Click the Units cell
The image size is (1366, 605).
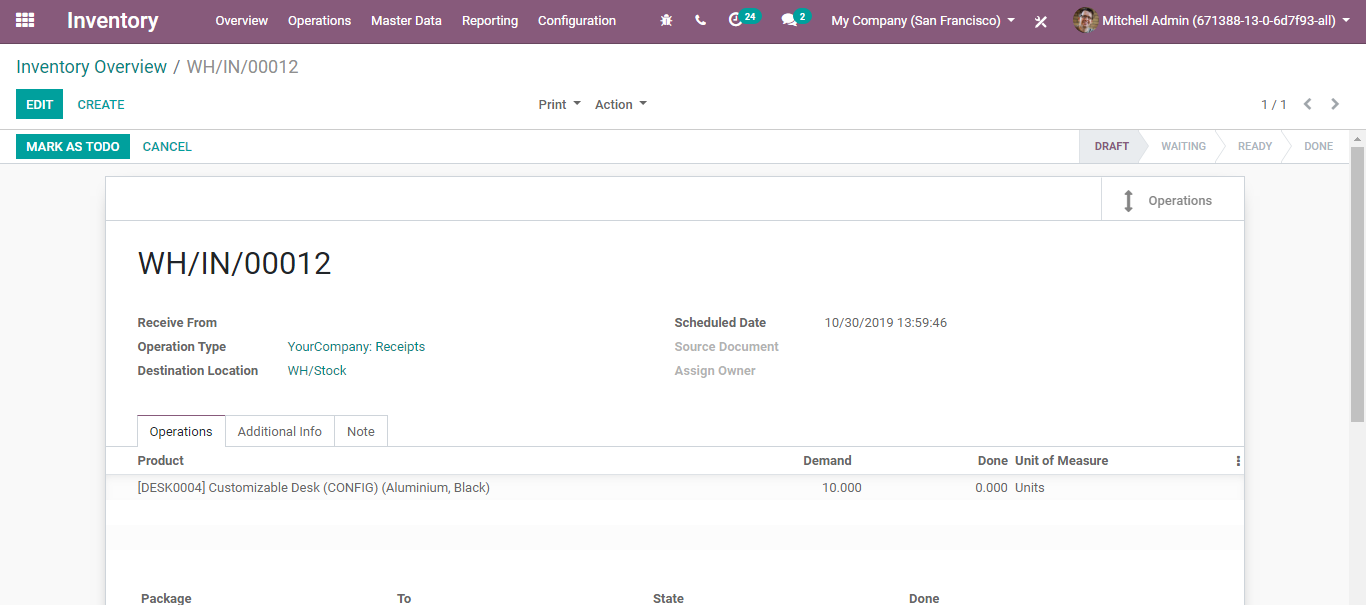1030,488
